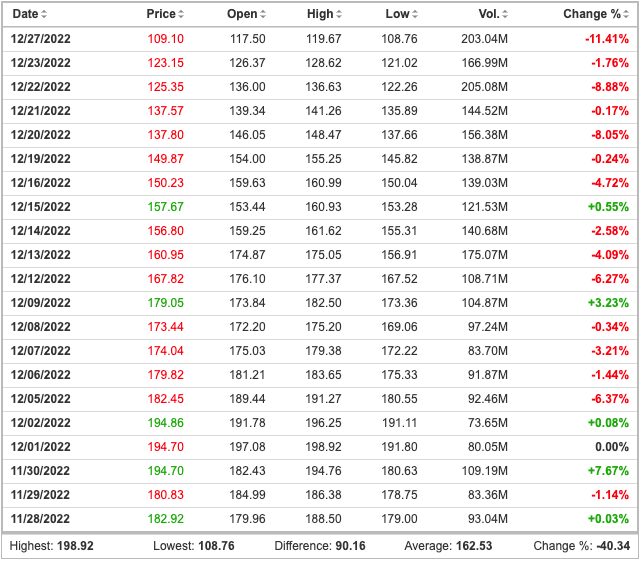Click the green price 157.67
The height and width of the screenshot is (561, 640).
click(x=166, y=207)
